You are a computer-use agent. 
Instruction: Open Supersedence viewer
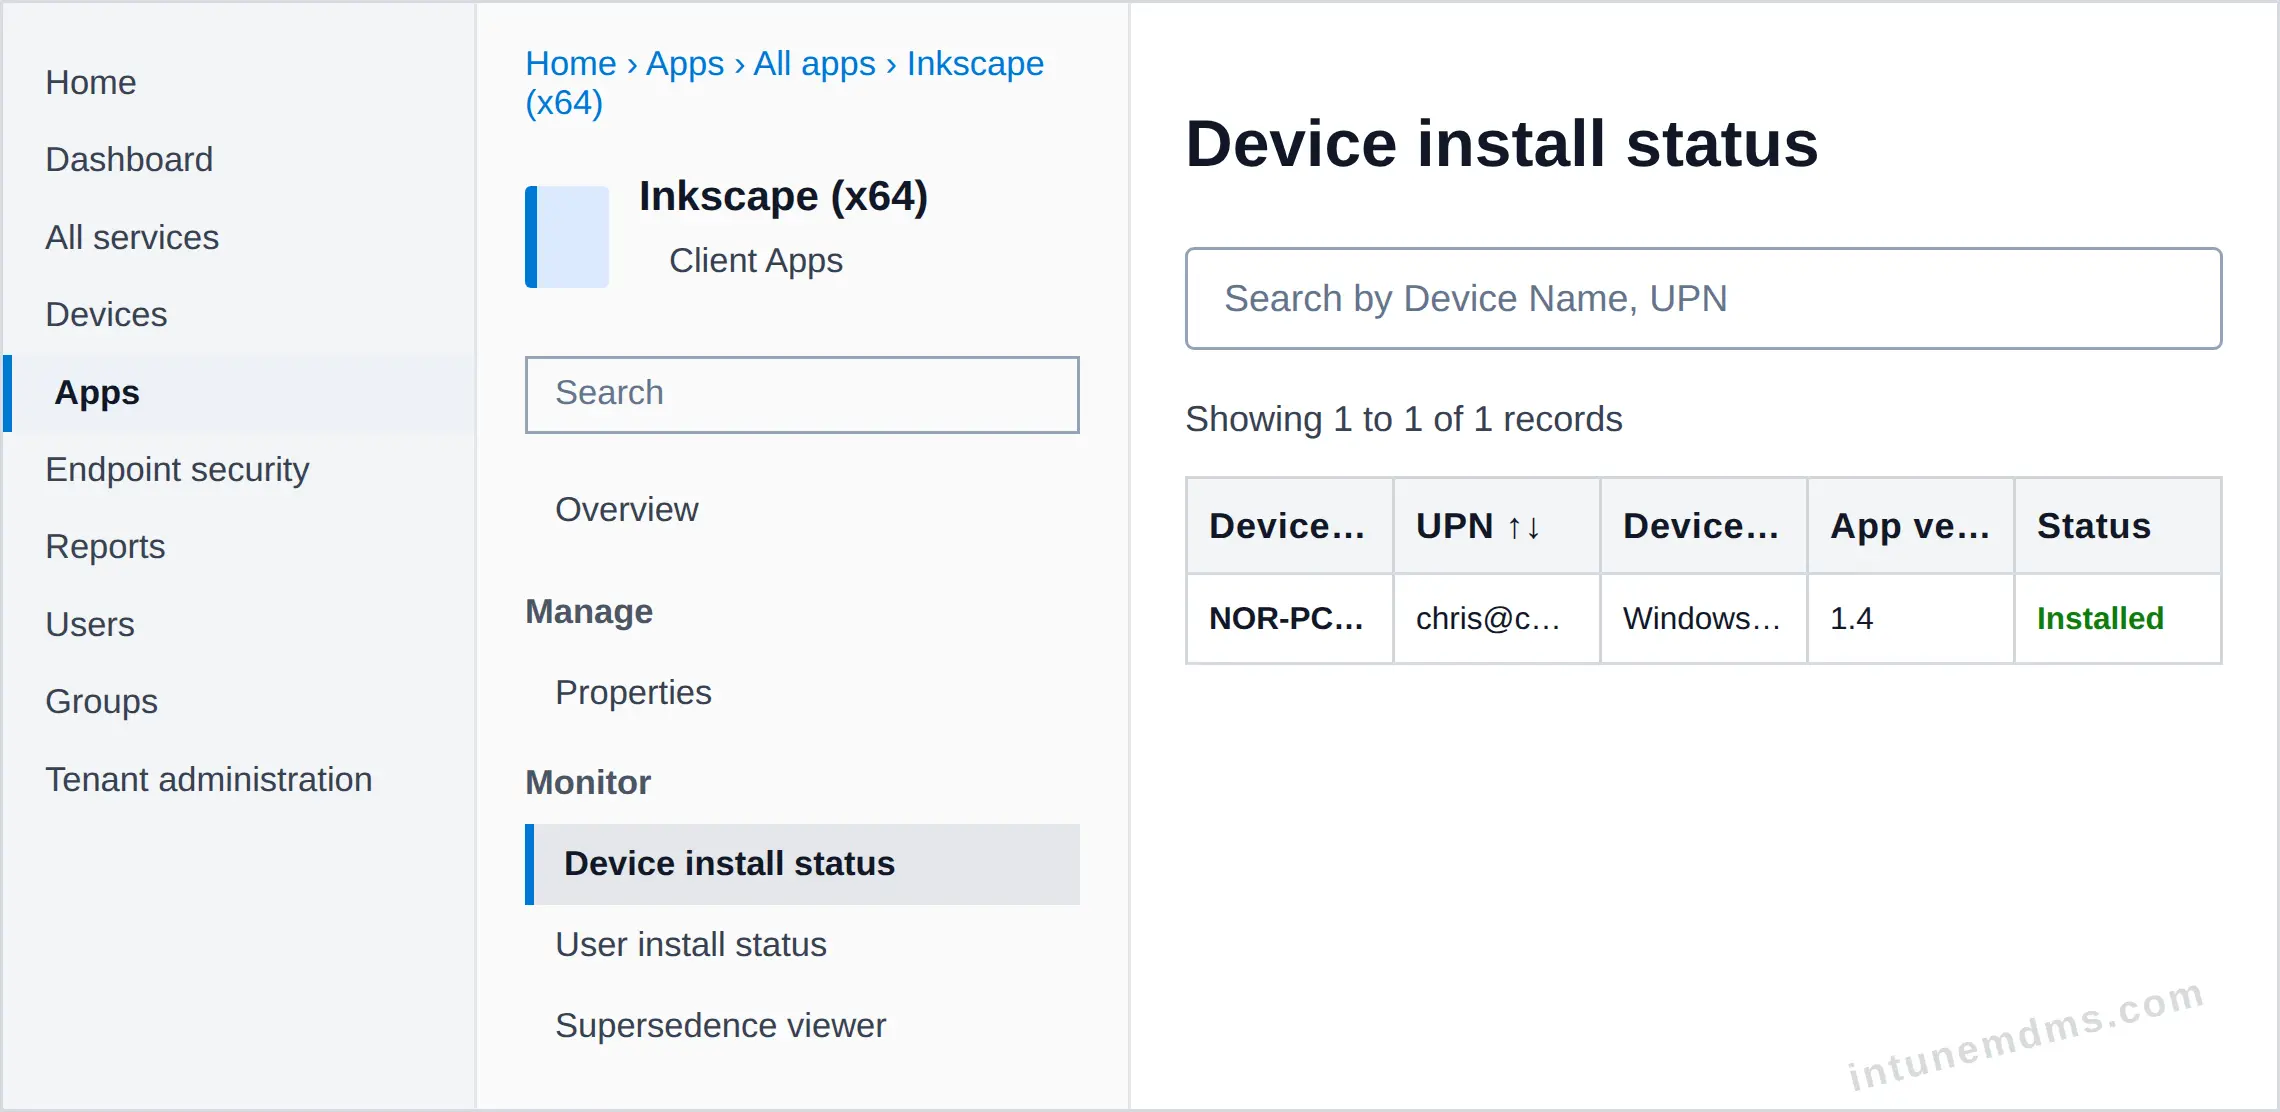[720, 1025]
